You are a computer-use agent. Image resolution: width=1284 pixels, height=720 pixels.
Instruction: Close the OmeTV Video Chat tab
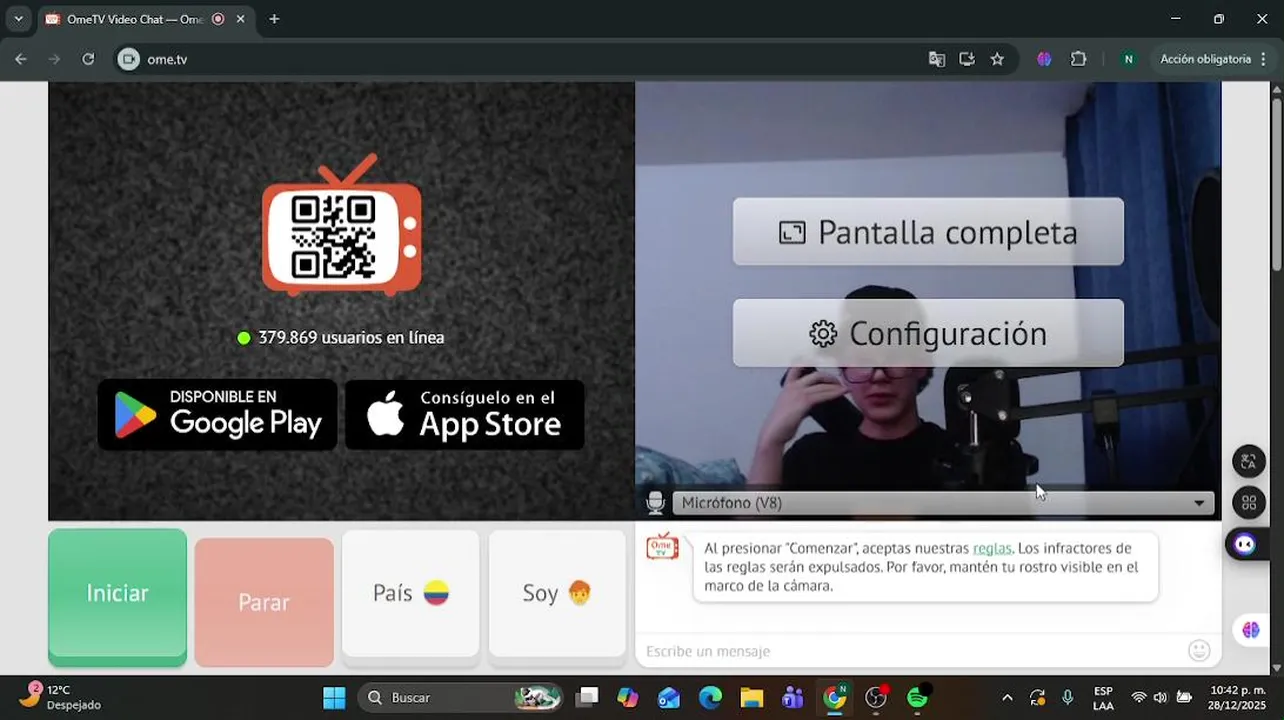[240, 19]
